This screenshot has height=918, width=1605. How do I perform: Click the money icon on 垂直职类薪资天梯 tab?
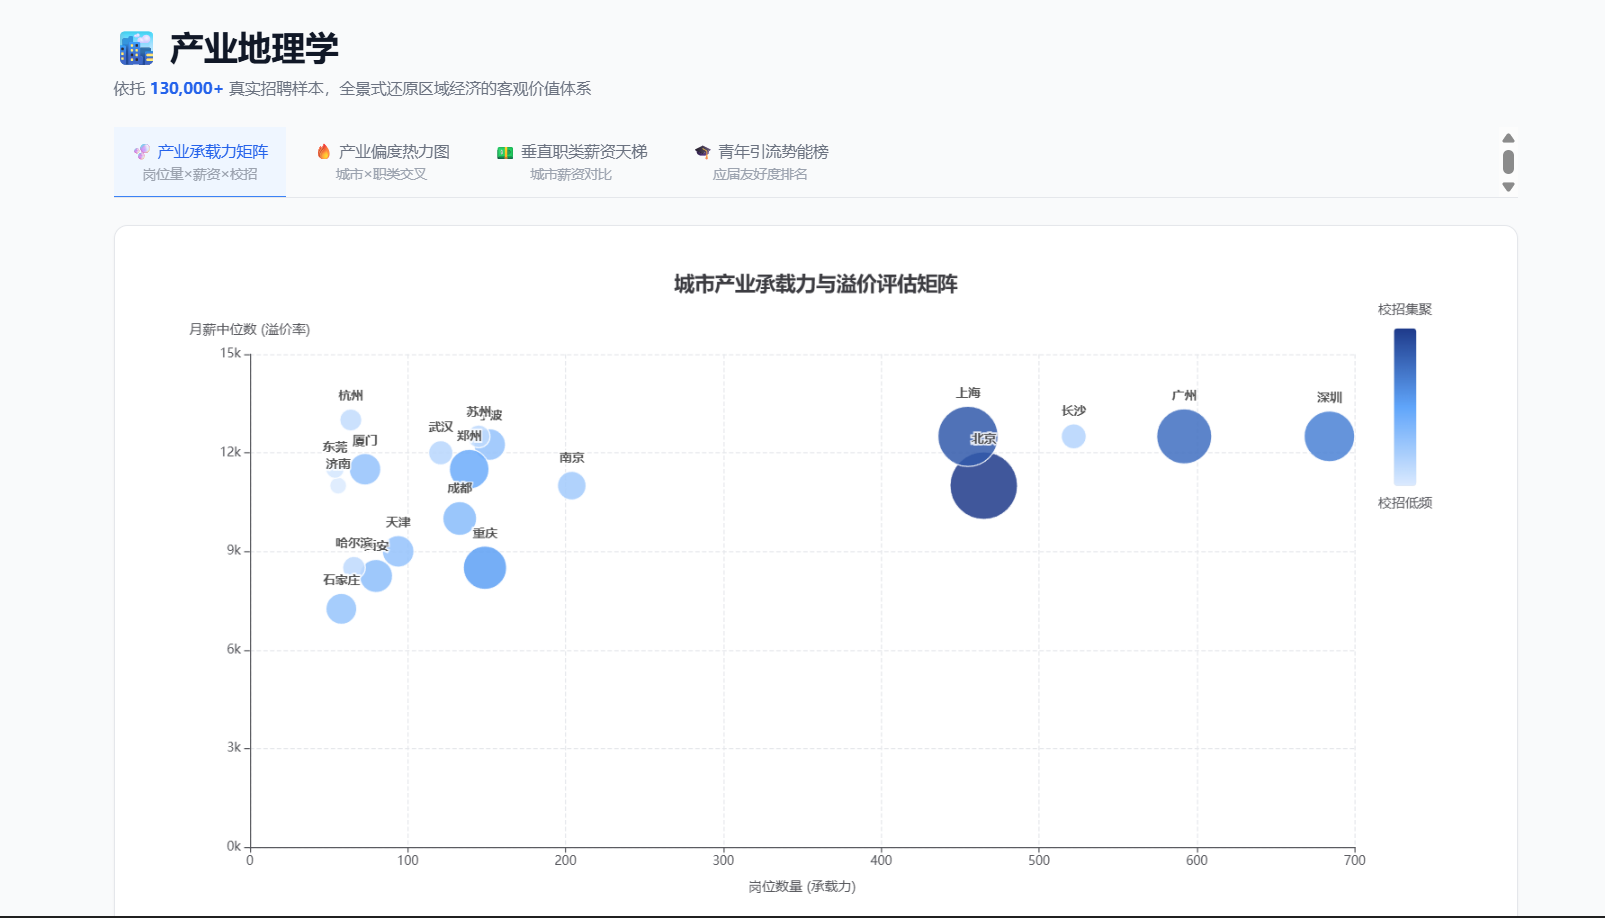[505, 153]
